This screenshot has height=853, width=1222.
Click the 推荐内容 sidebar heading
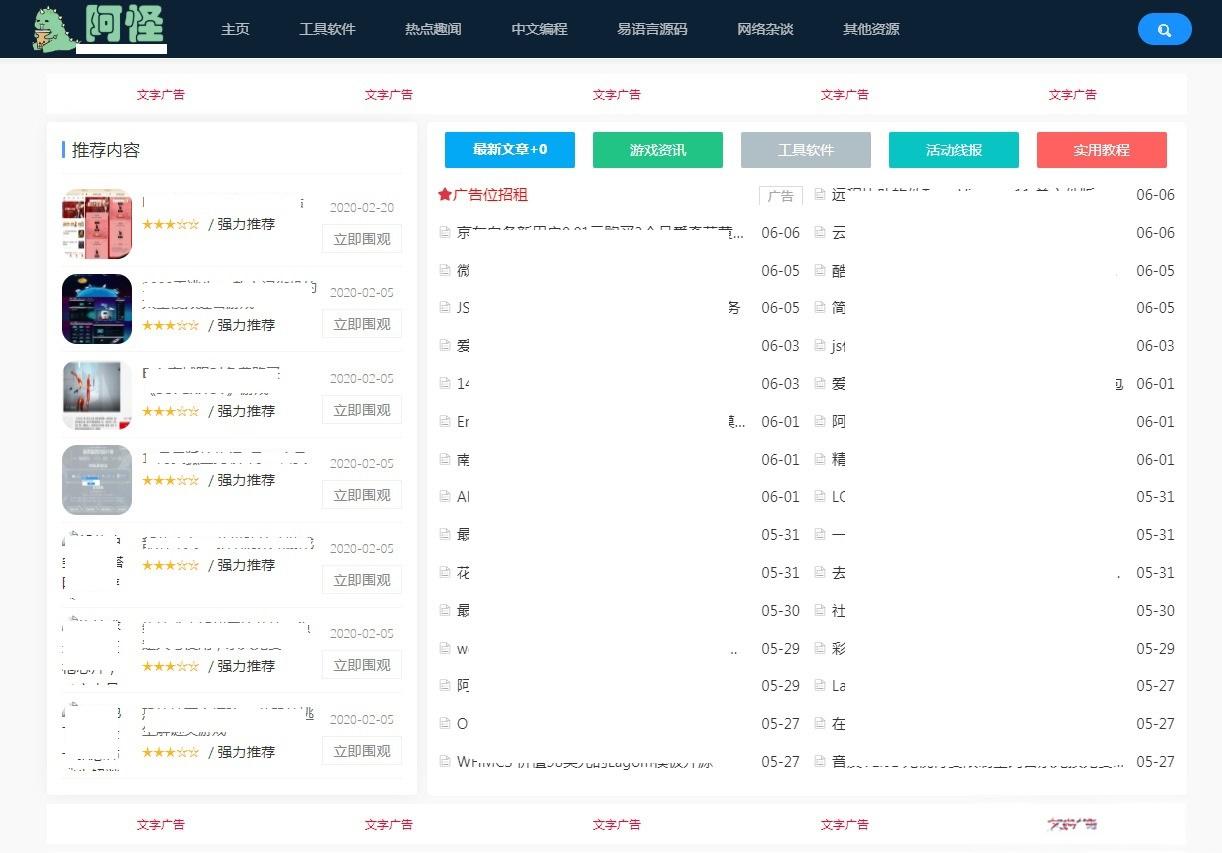click(x=106, y=150)
